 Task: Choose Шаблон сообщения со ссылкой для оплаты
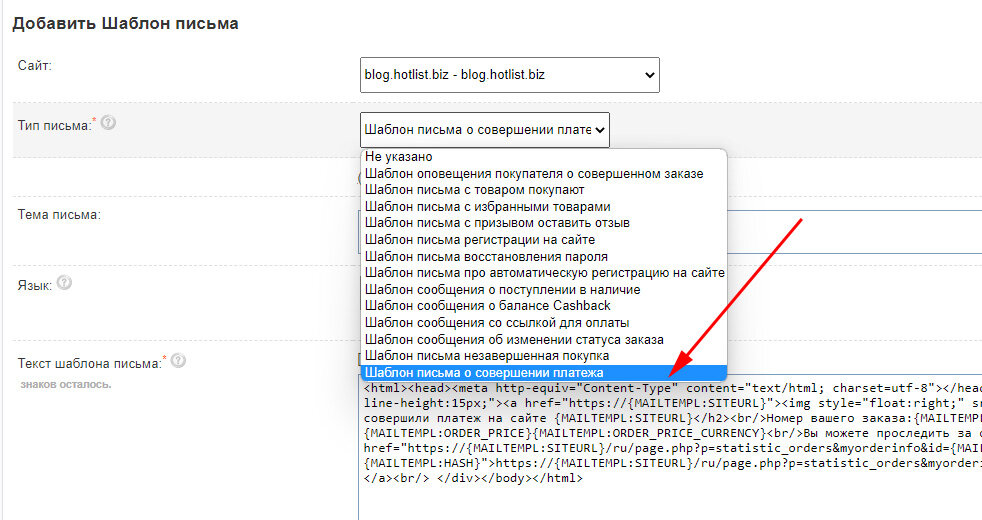click(497, 322)
